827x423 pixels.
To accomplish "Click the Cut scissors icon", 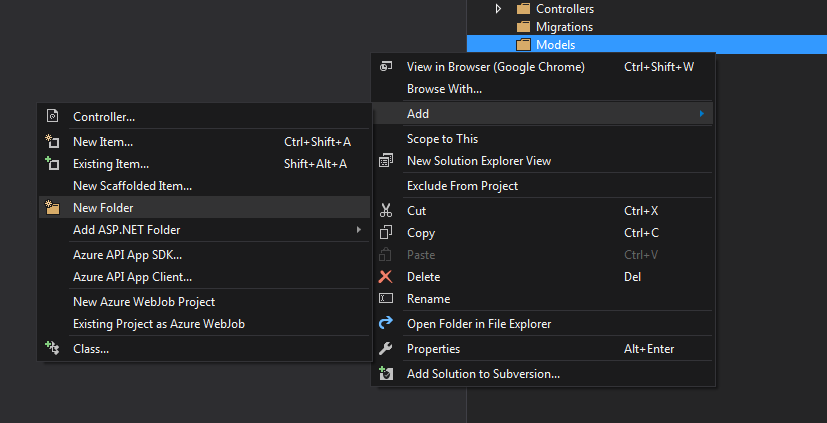I will (386, 211).
